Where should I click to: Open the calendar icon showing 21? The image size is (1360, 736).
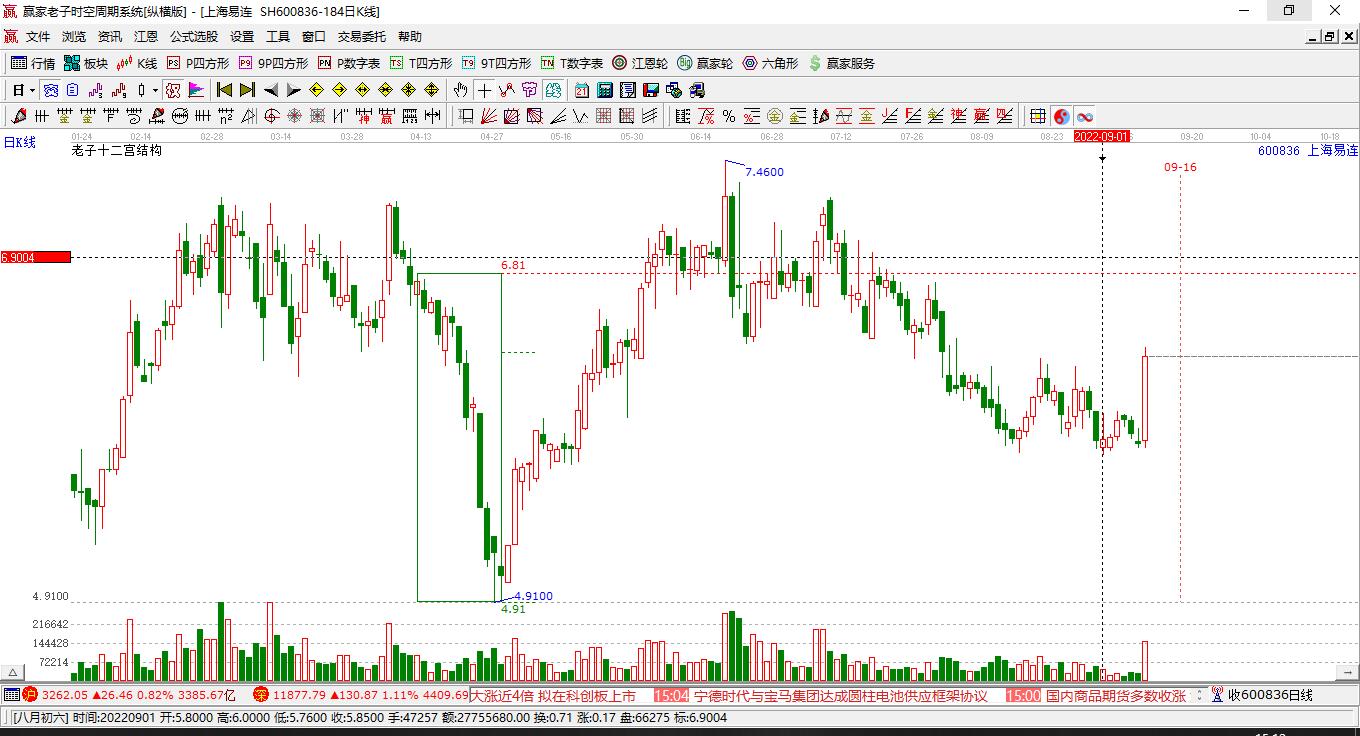(581, 90)
